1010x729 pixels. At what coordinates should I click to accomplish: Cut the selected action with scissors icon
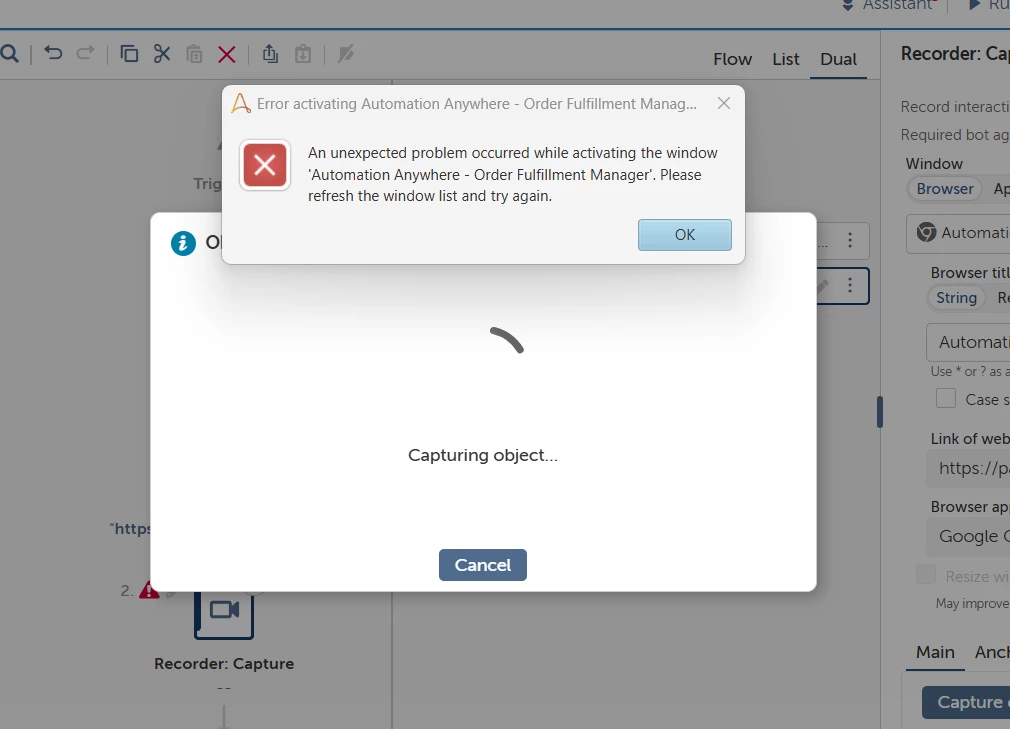pyautogui.click(x=162, y=53)
